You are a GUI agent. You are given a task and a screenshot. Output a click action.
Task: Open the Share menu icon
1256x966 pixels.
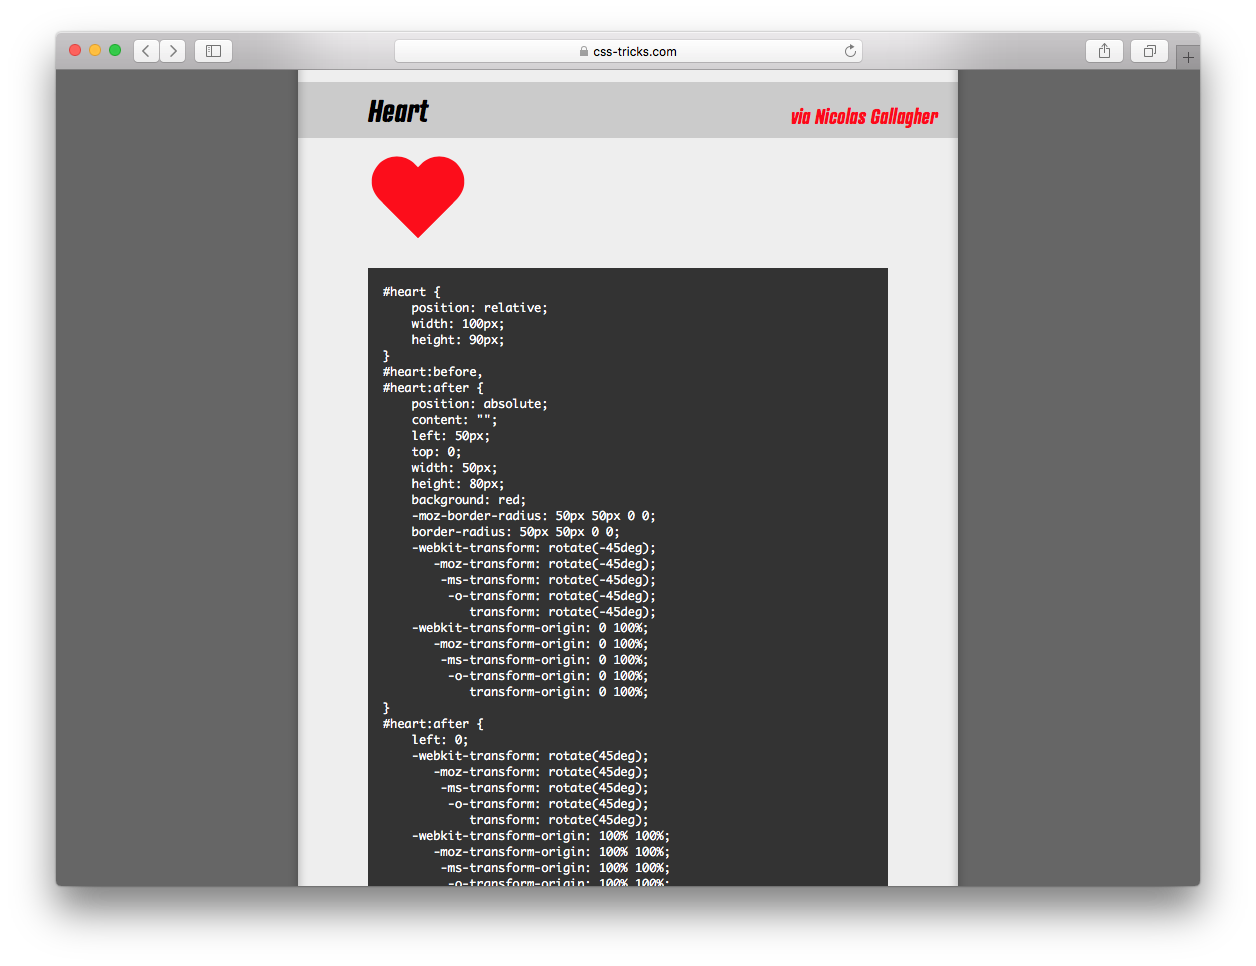[x=1103, y=50]
